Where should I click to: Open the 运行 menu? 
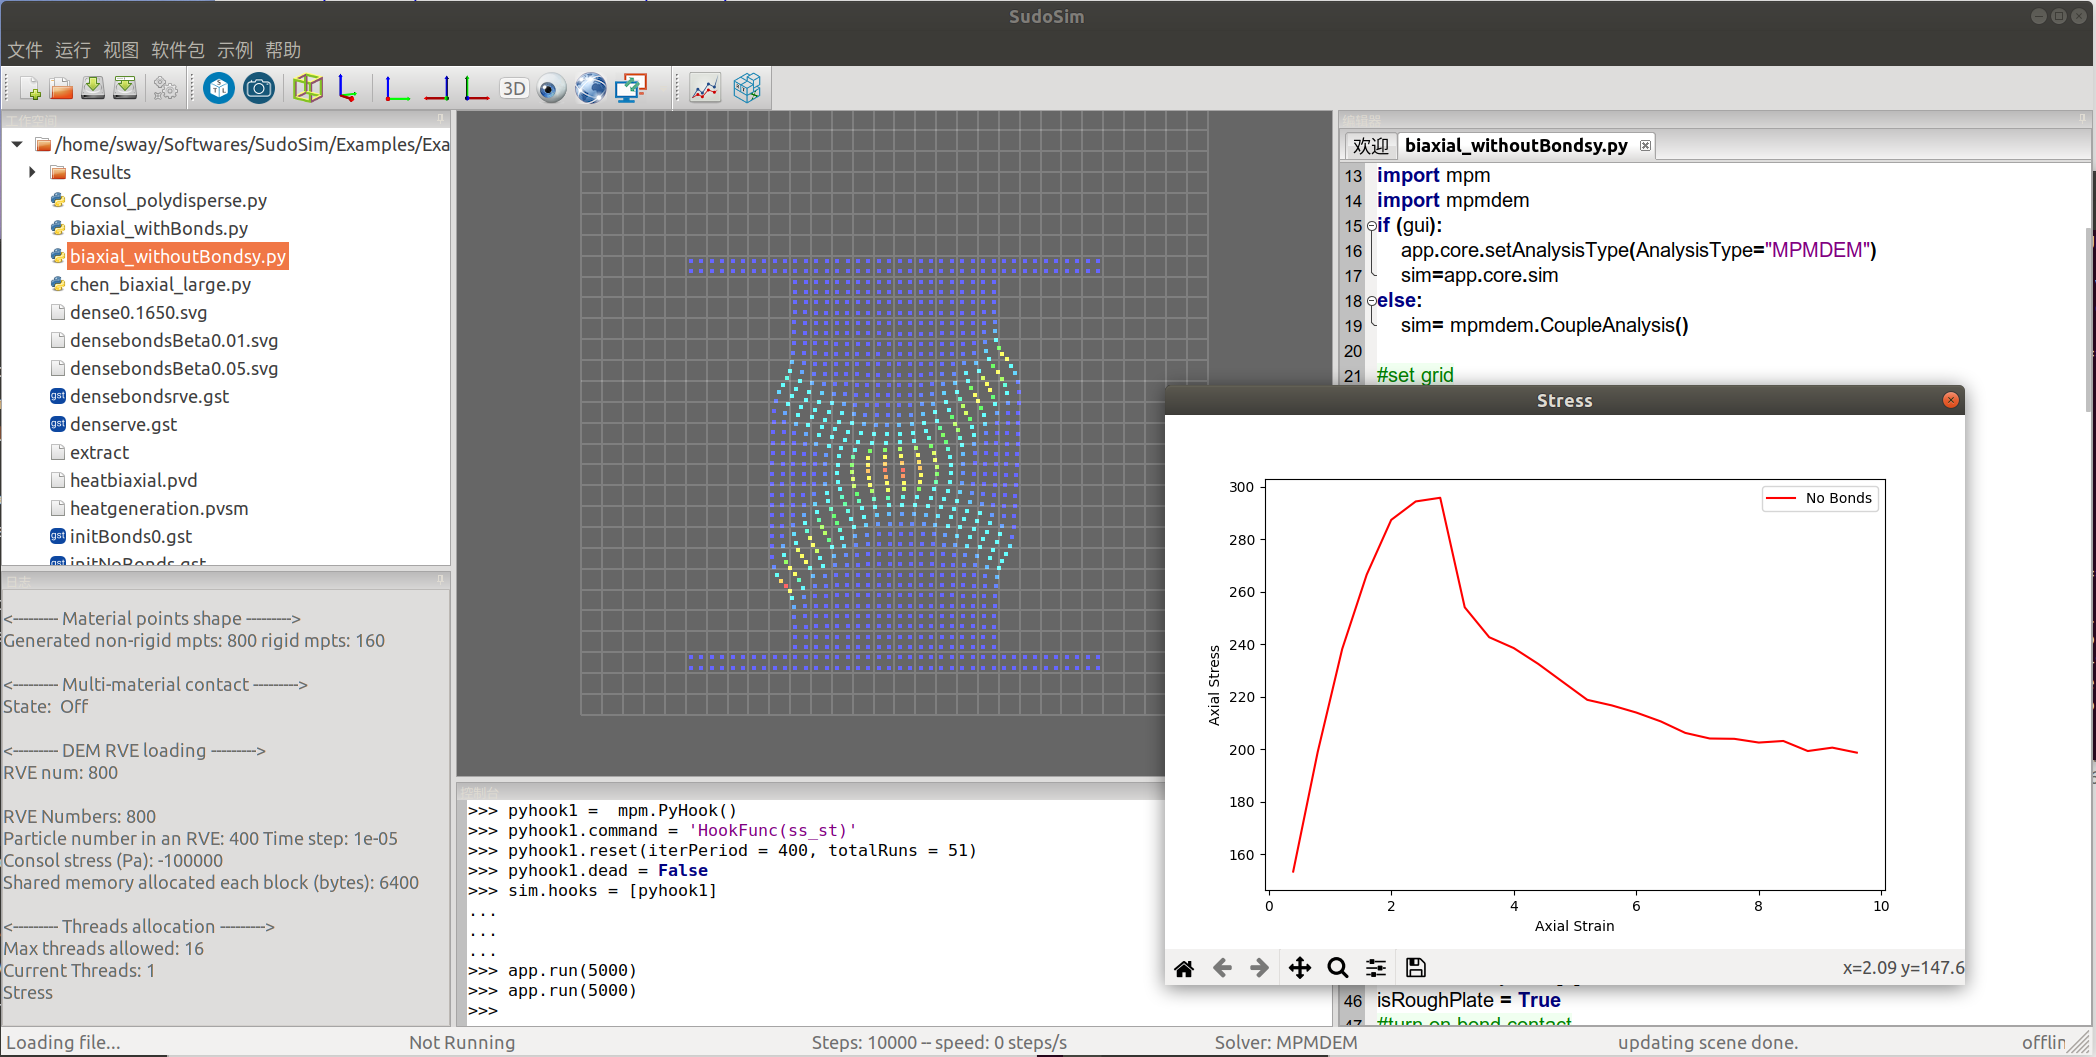tap(72, 50)
